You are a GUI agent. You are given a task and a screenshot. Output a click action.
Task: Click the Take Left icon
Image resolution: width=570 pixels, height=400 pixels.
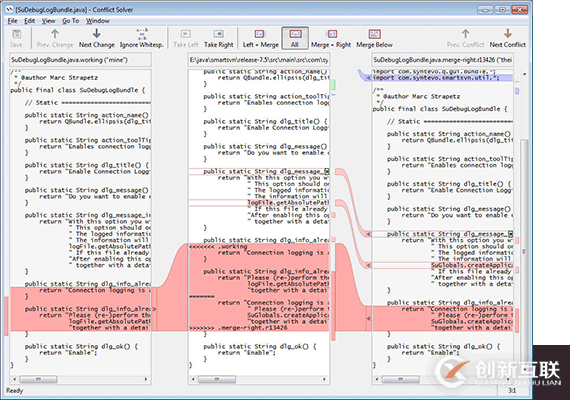(186, 34)
